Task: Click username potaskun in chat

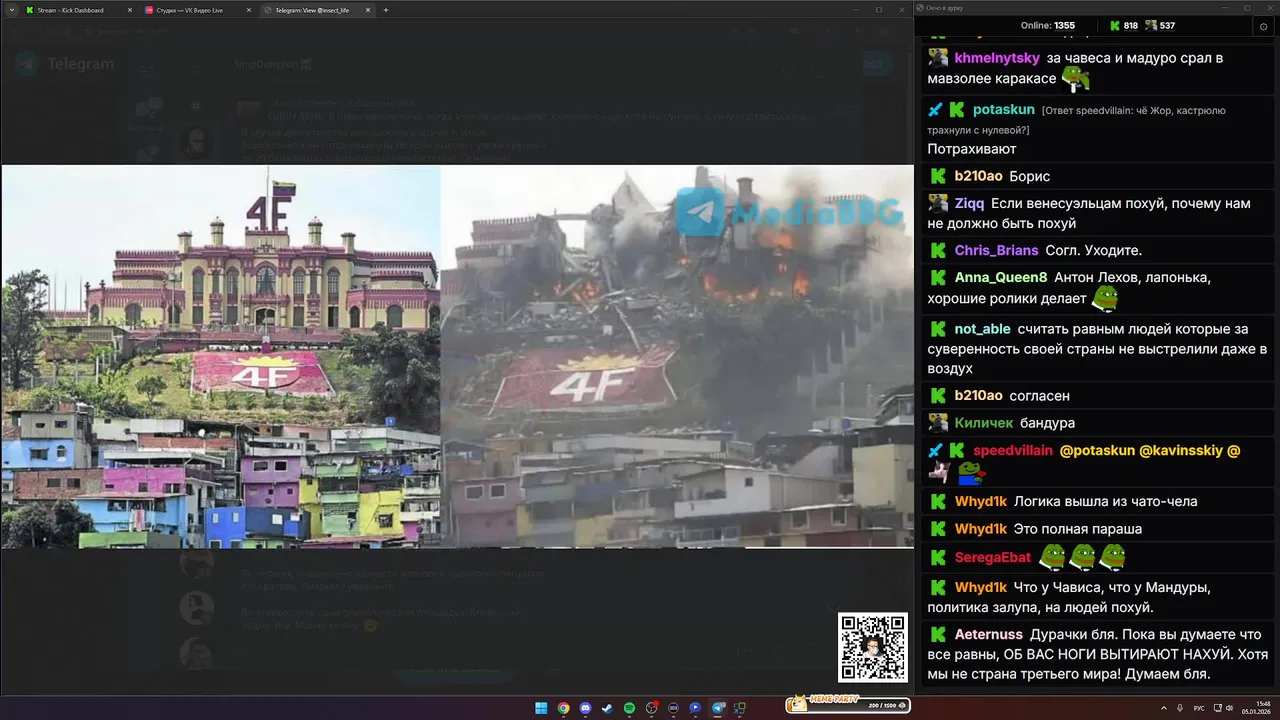Action: [1003, 110]
